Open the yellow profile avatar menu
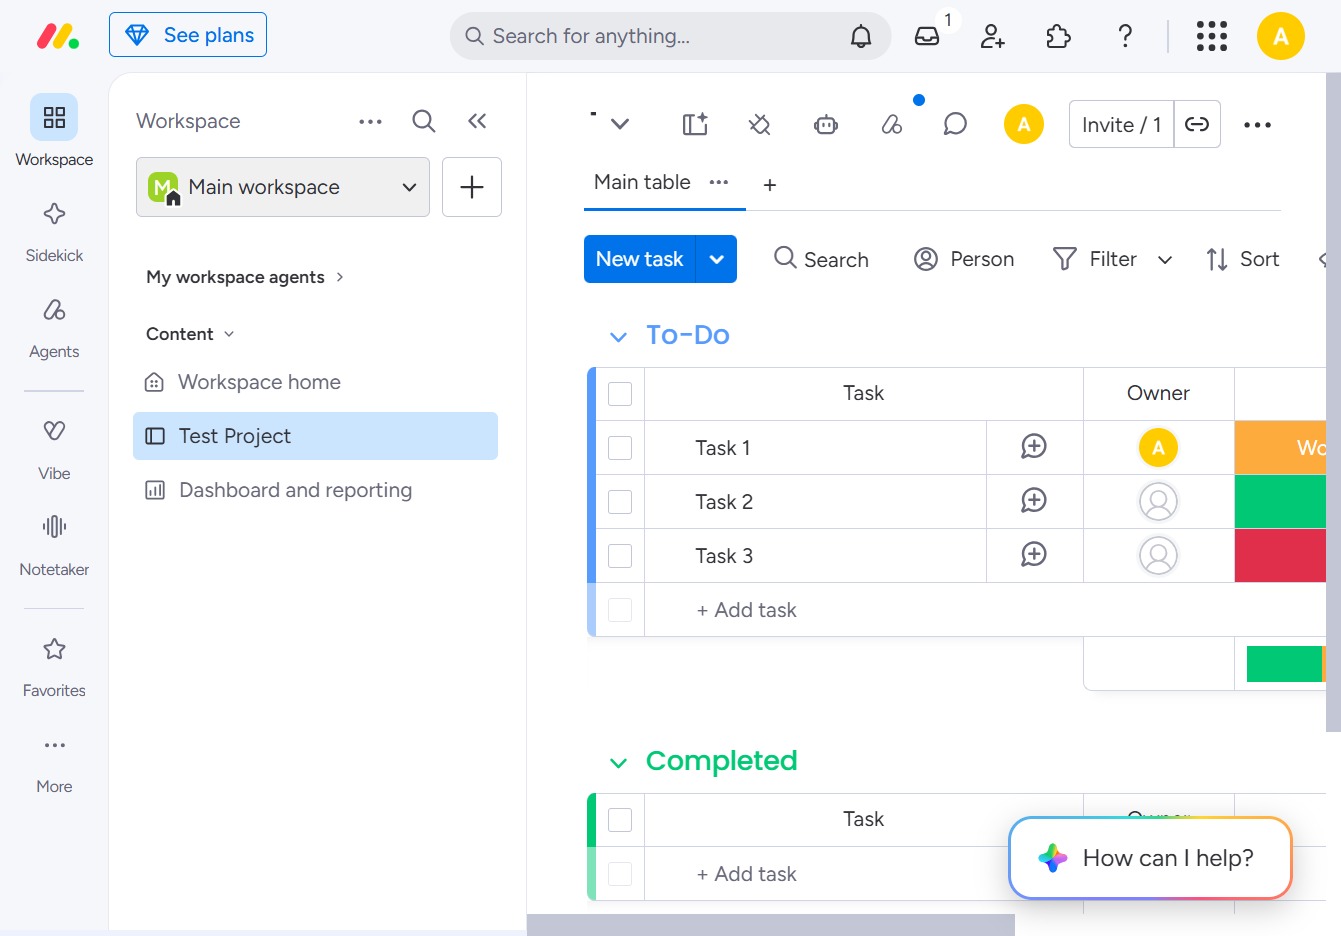The height and width of the screenshot is (936, 1341). (x=1281, y=37)
